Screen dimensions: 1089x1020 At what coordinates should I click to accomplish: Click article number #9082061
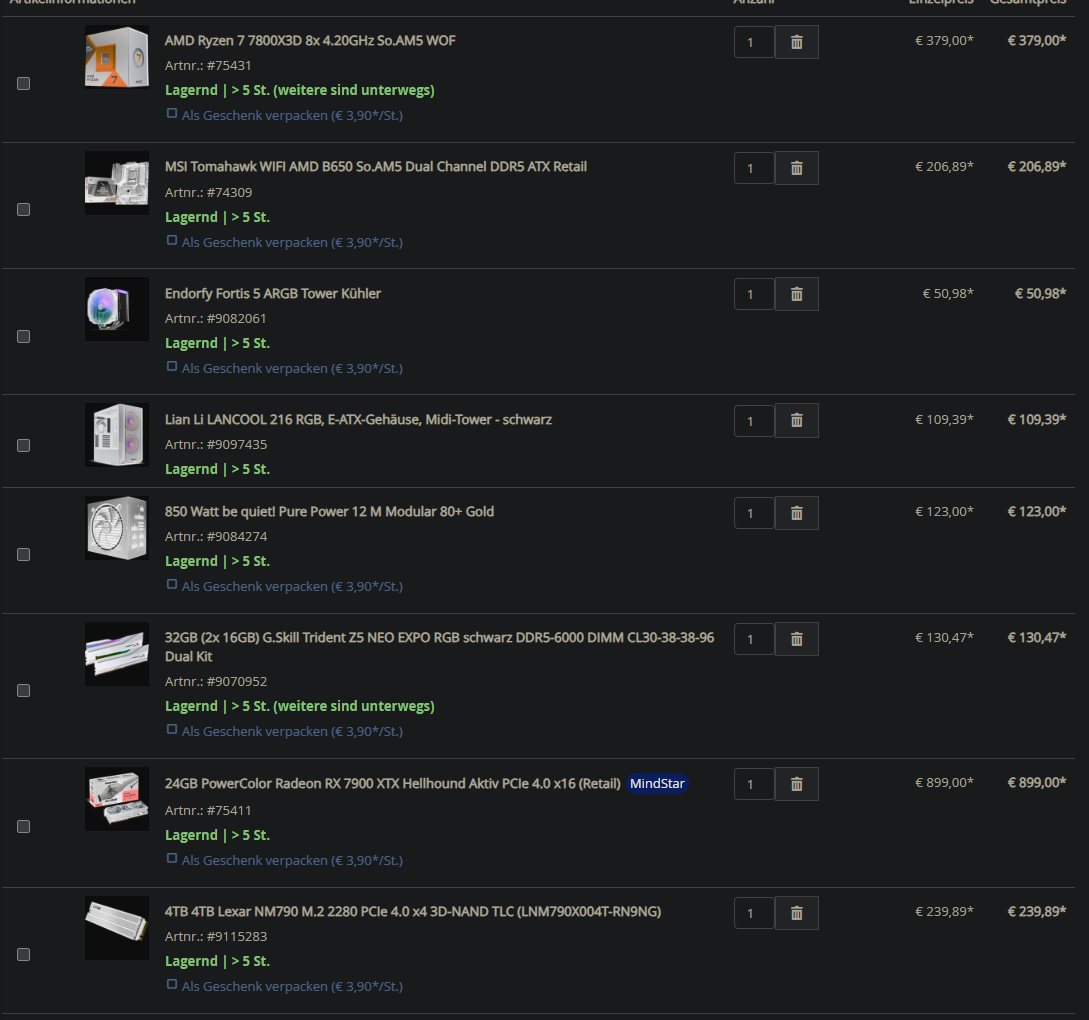pyautogui.click(x=236, y=319)
